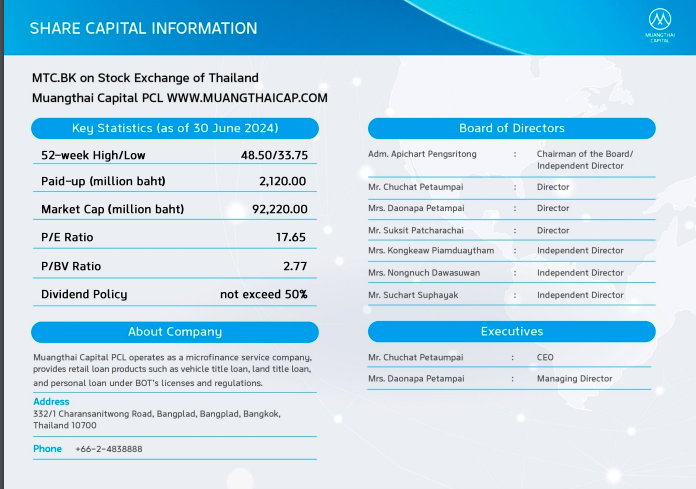Select the P/BV value 2.77

point(295,266)
